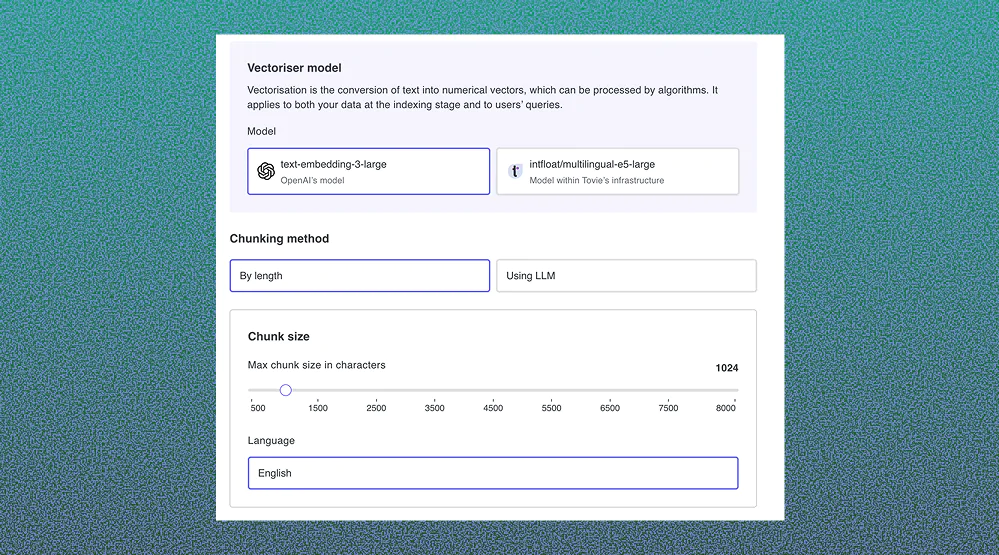
Task: Click the 7500 tick label
Action: [x=668, y=408]
